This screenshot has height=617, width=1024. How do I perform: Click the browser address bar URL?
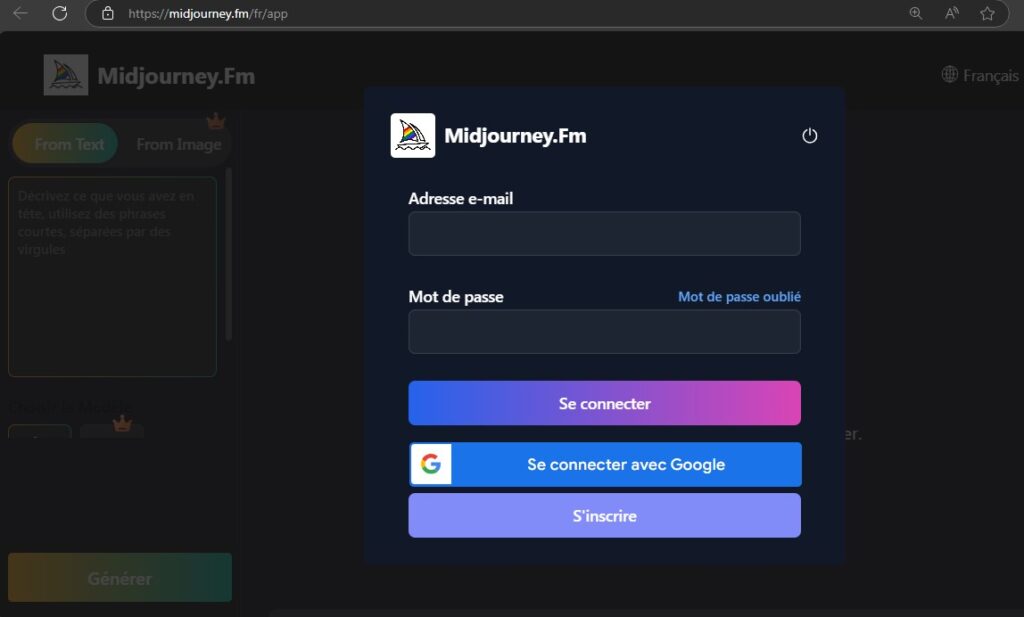pos(208,13)
